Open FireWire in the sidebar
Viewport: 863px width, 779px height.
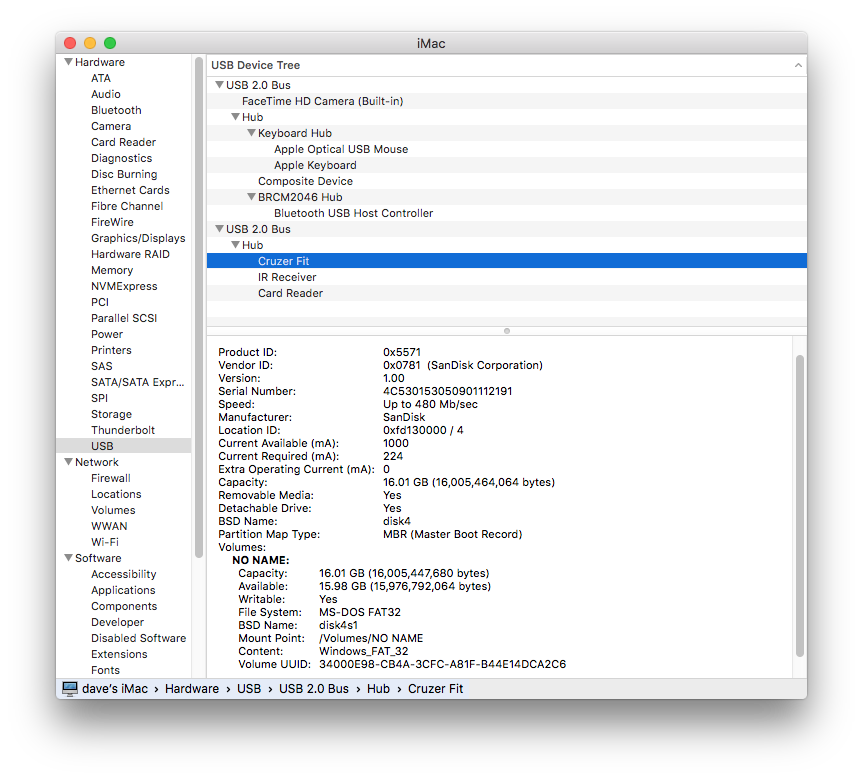click(112, 222)
